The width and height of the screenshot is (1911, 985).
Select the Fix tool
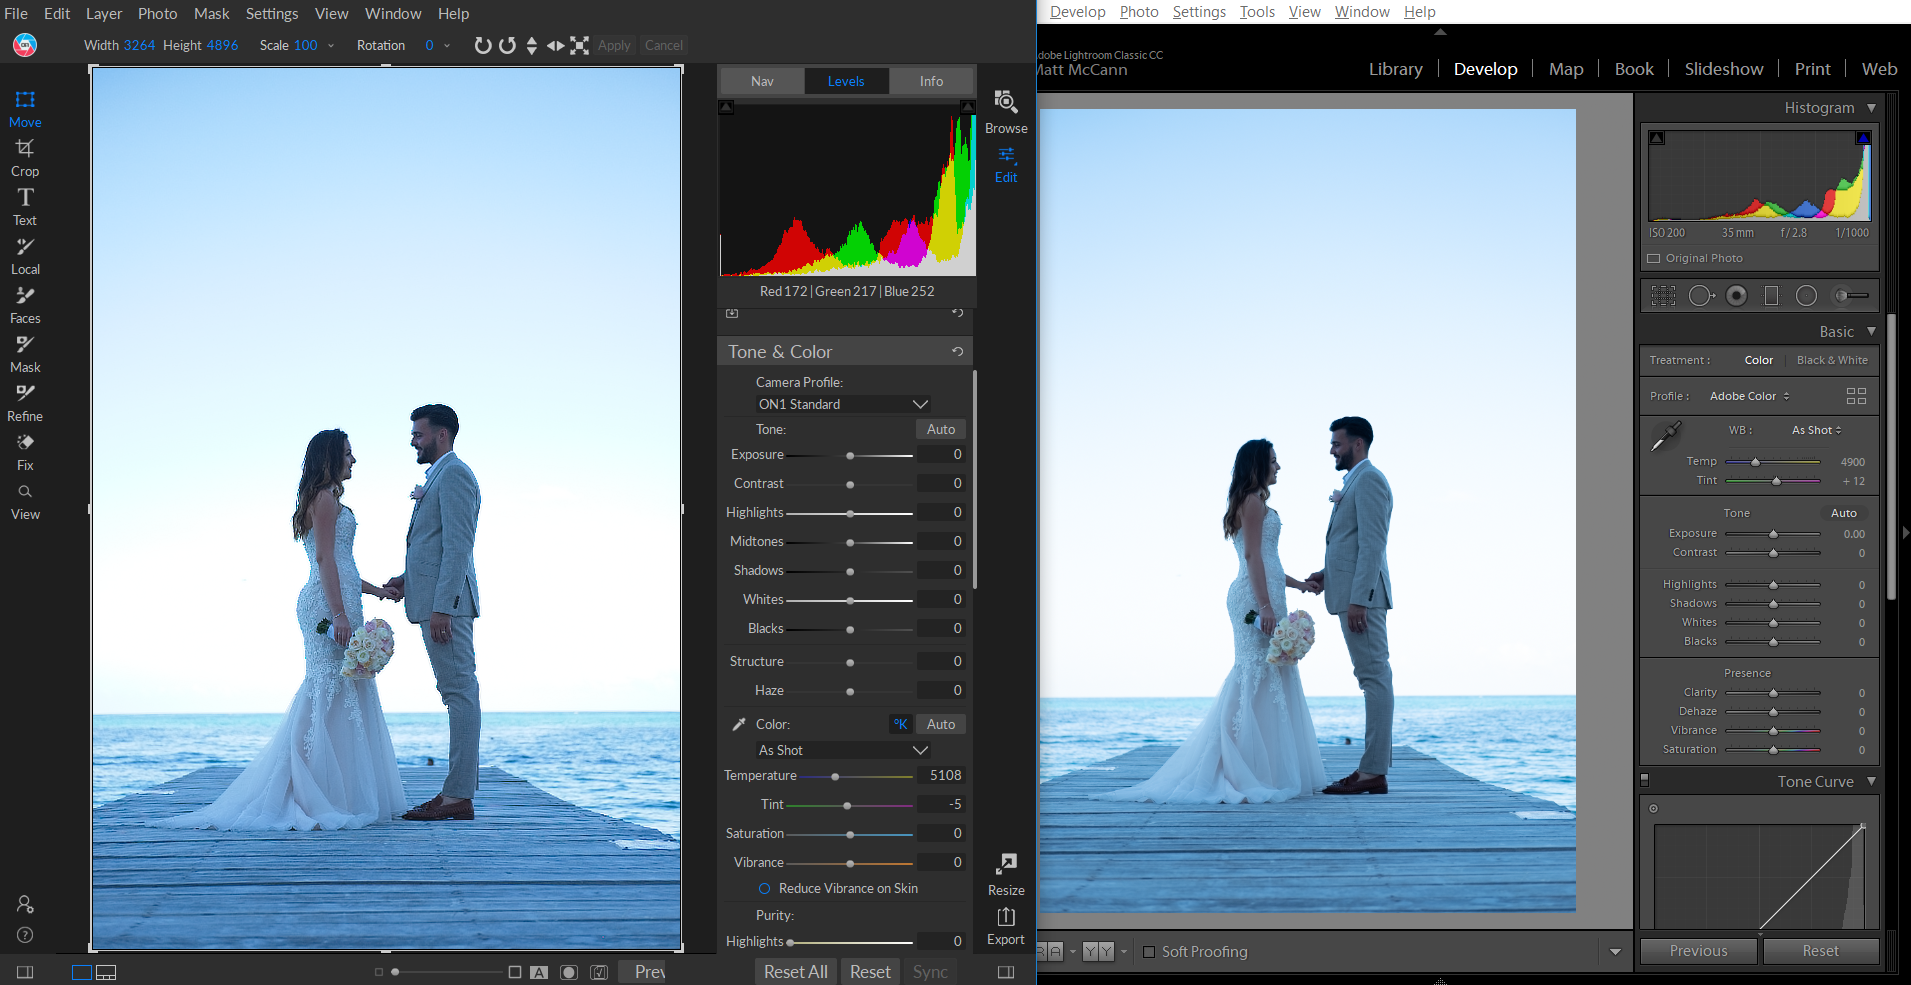(25, 451)
